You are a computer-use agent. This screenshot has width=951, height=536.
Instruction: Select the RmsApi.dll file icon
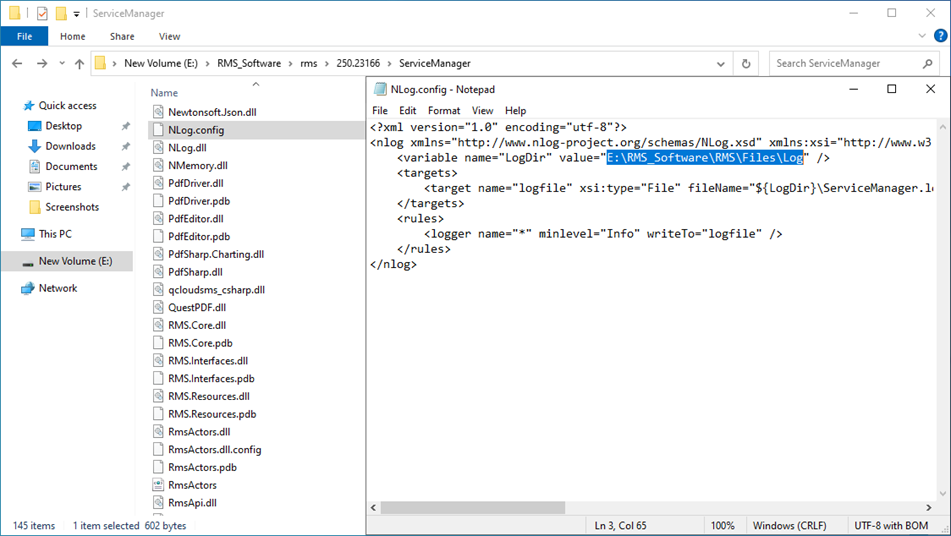point(158,503)
